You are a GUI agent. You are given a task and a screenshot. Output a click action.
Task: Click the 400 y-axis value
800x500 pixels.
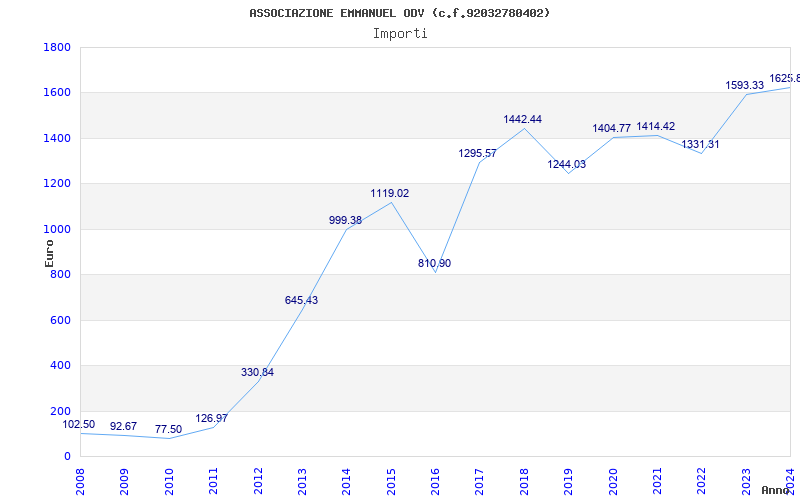[60, 366]
